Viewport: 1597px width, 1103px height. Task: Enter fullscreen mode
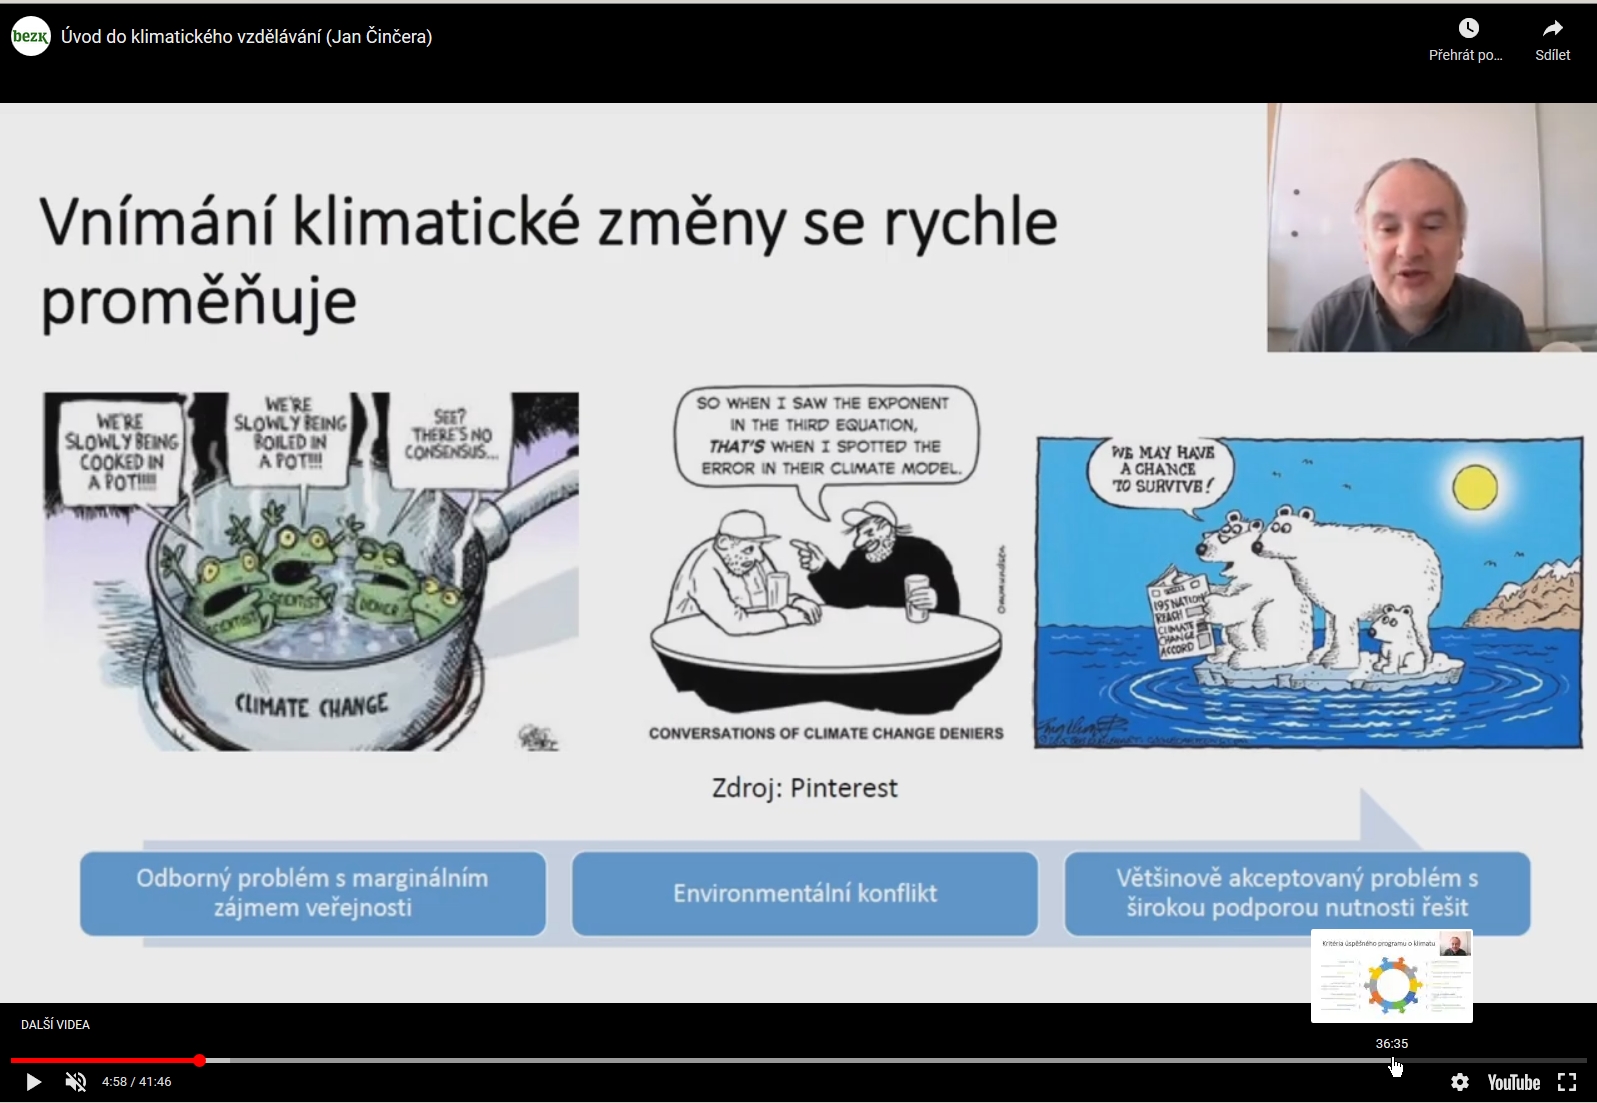[x=1567, y=1082]
